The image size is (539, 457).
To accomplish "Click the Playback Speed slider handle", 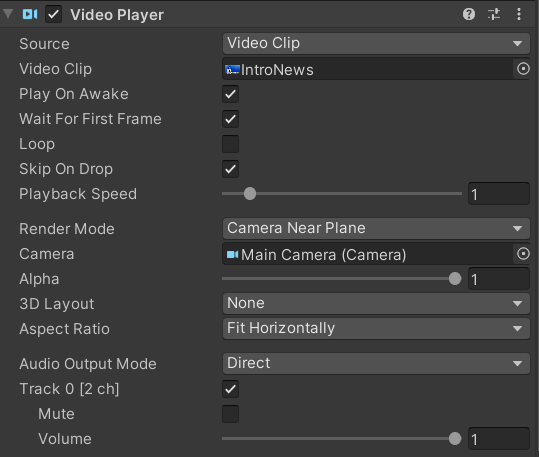I will tap(250, 194).
